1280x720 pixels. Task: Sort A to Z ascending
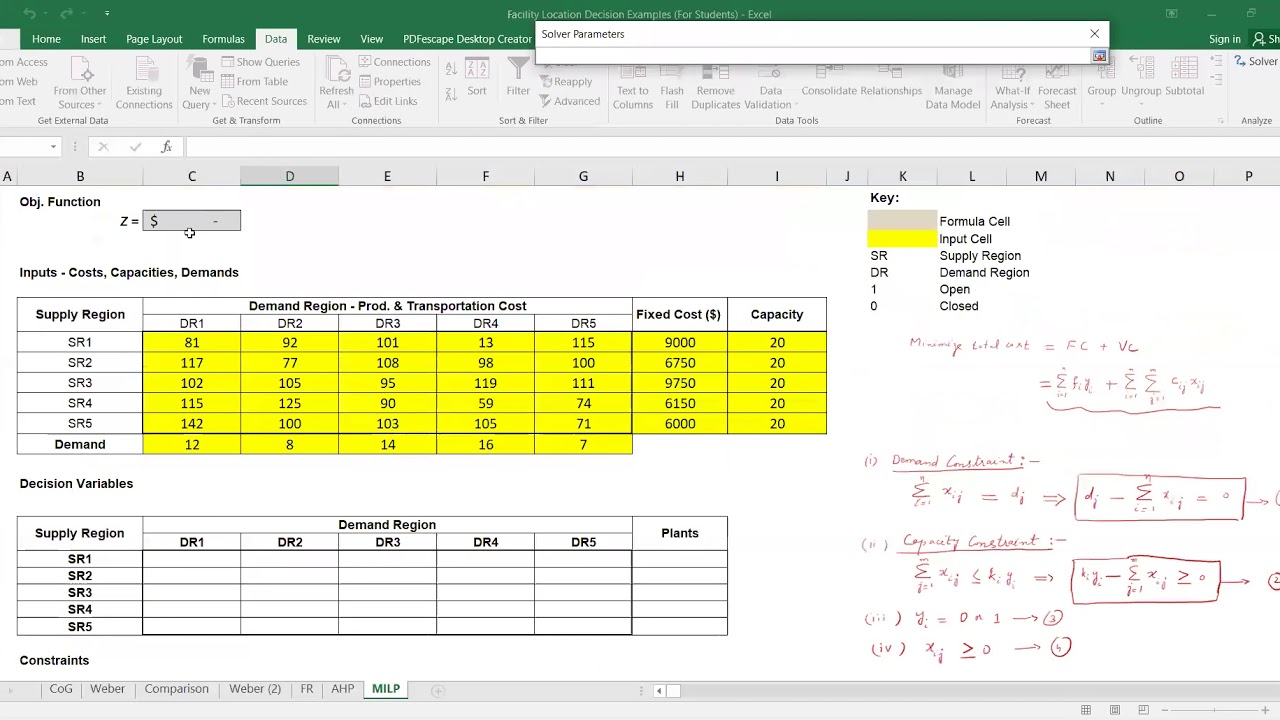click(x=451, y=69)
